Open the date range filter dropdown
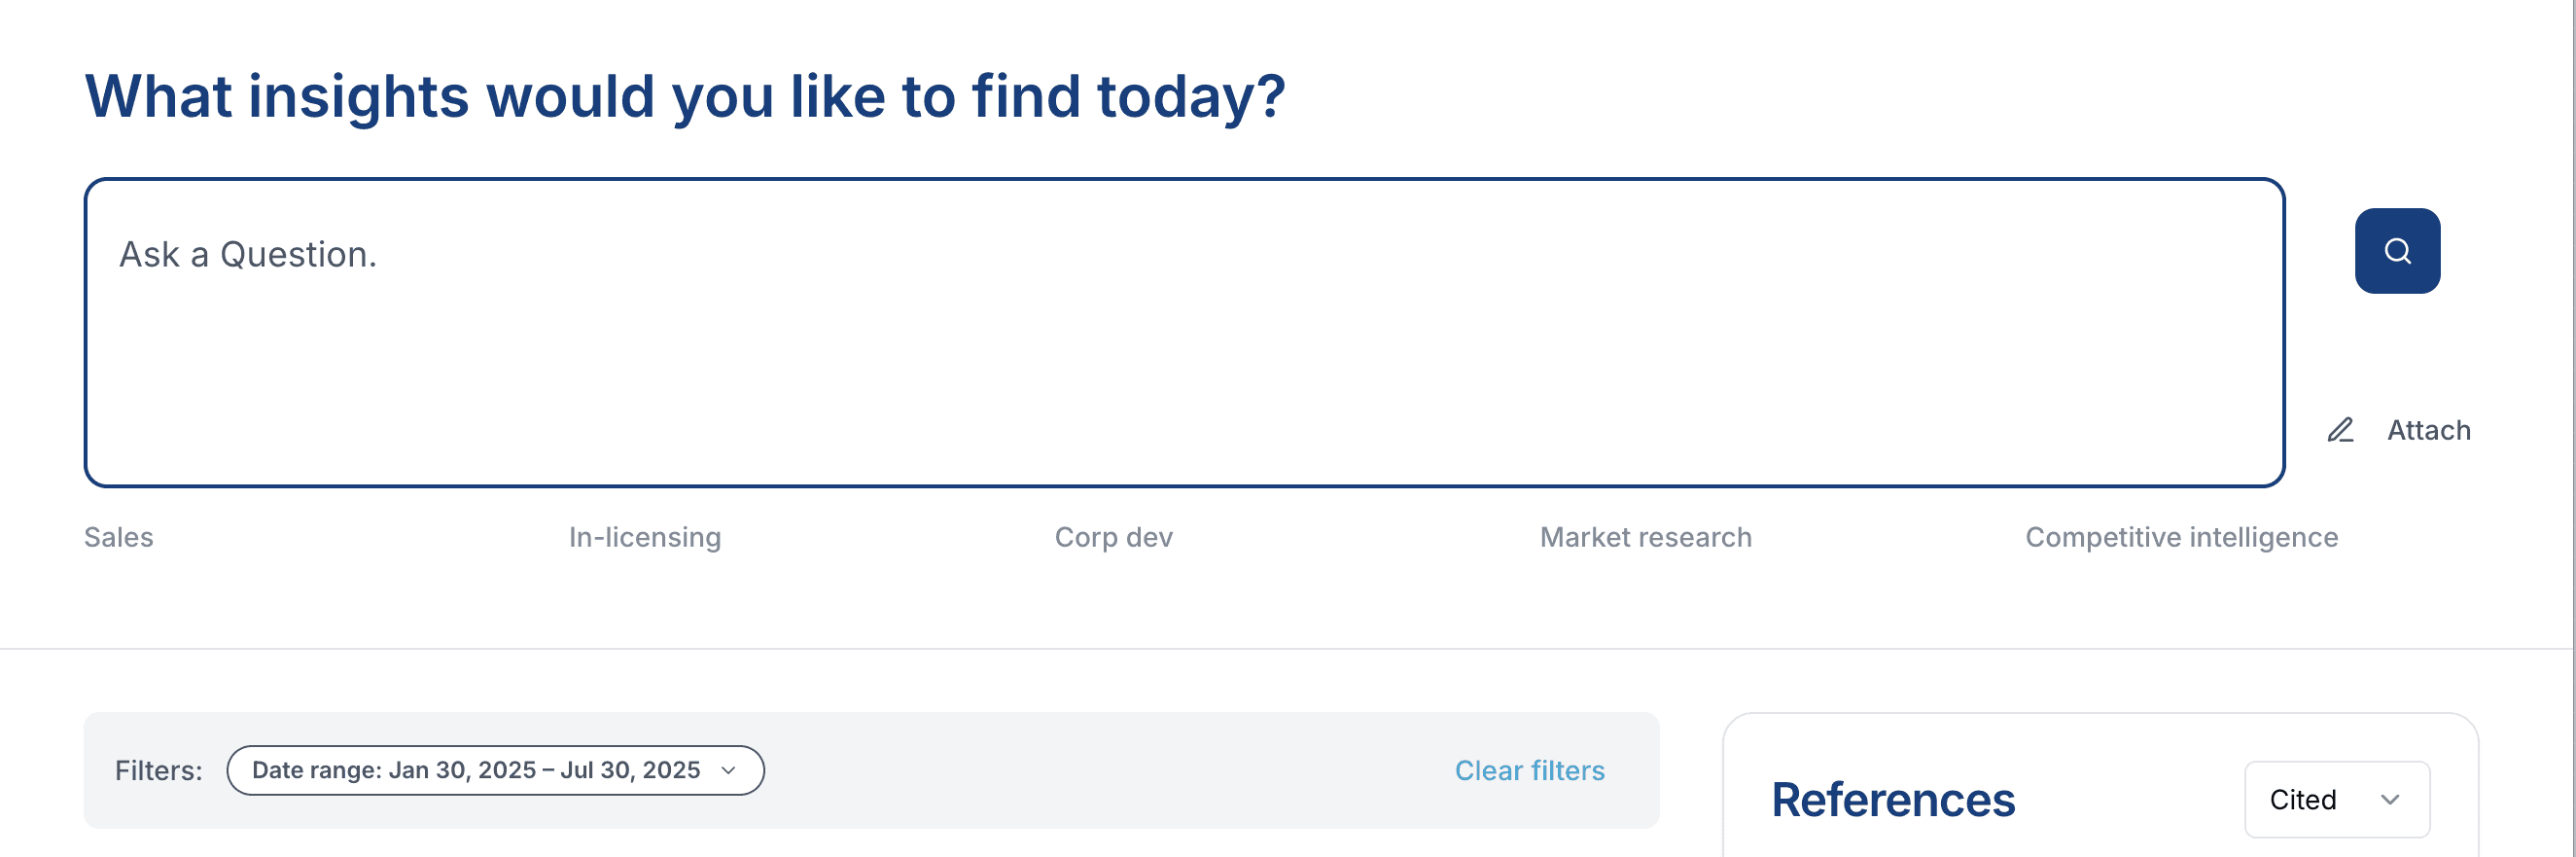This screenshot has width=2576, height=857. click(x=495, y=770)
